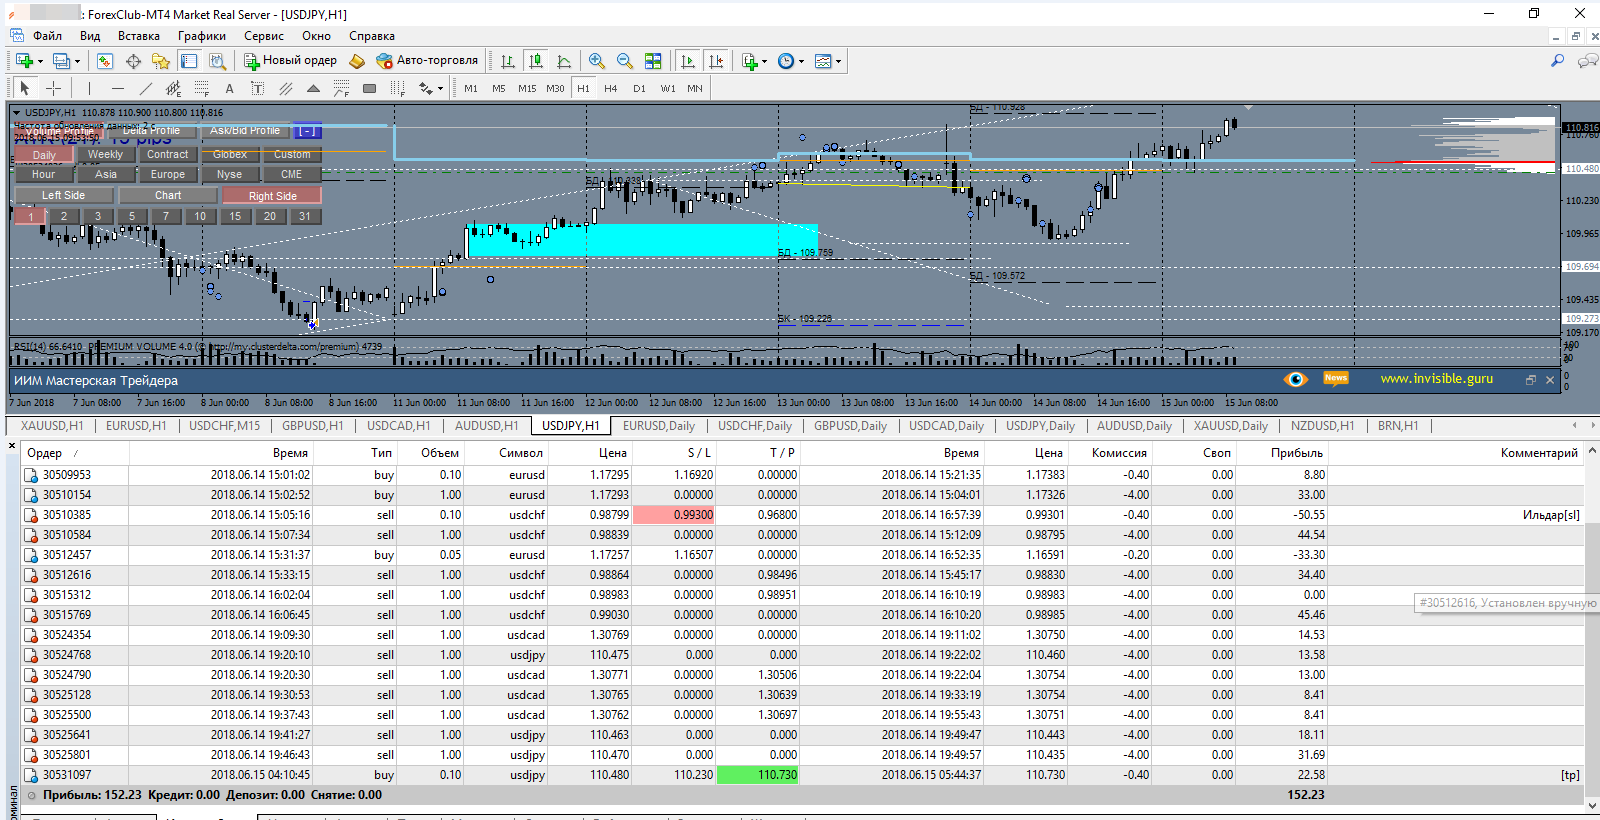
Task: Open the Графики menu
Action: point(201,36)
